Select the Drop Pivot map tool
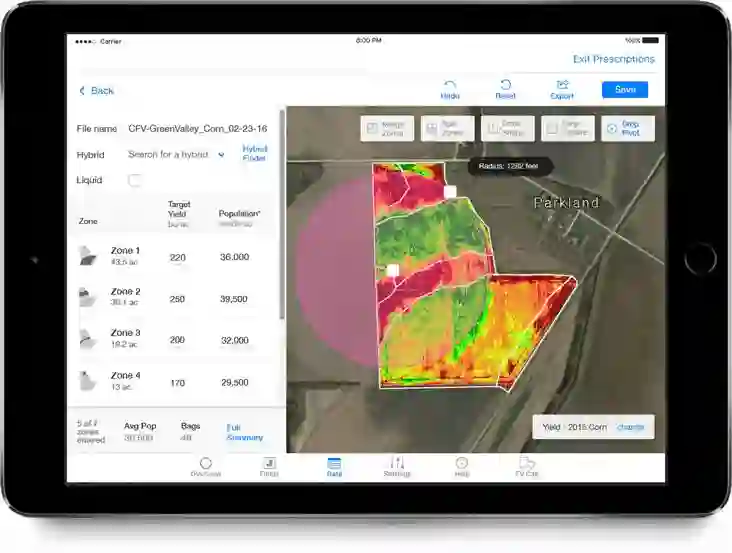Screen dimensions: 732x553 [628, 128]
